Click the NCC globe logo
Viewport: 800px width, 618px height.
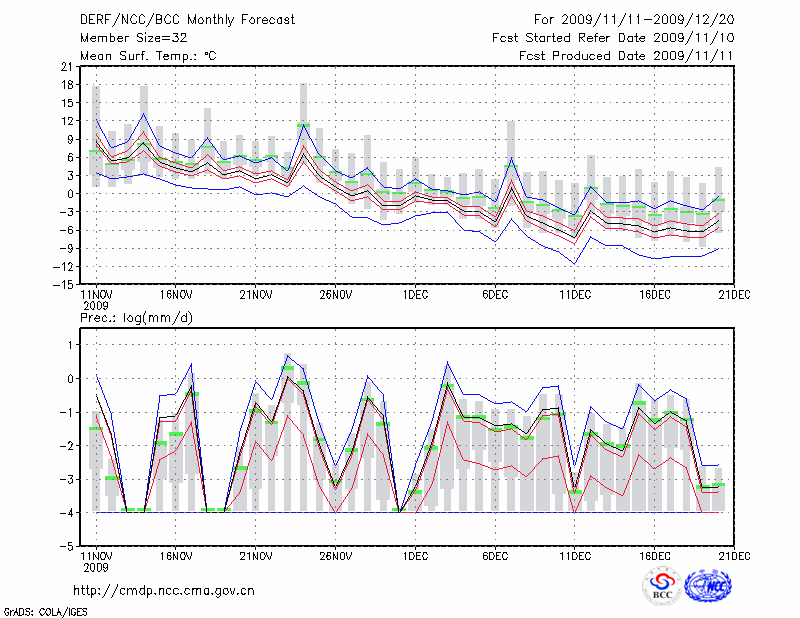707,586
